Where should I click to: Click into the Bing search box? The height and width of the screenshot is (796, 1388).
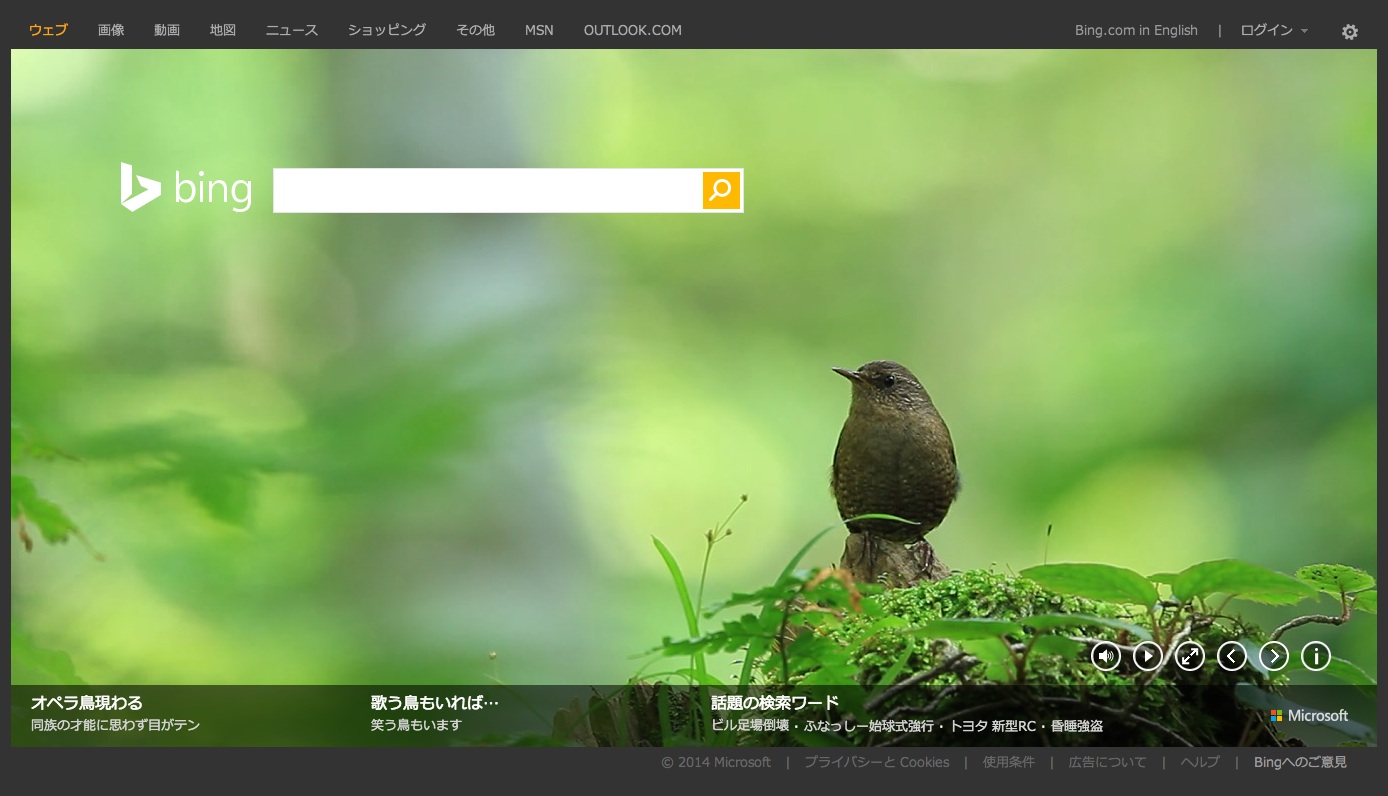pos(487,190)
